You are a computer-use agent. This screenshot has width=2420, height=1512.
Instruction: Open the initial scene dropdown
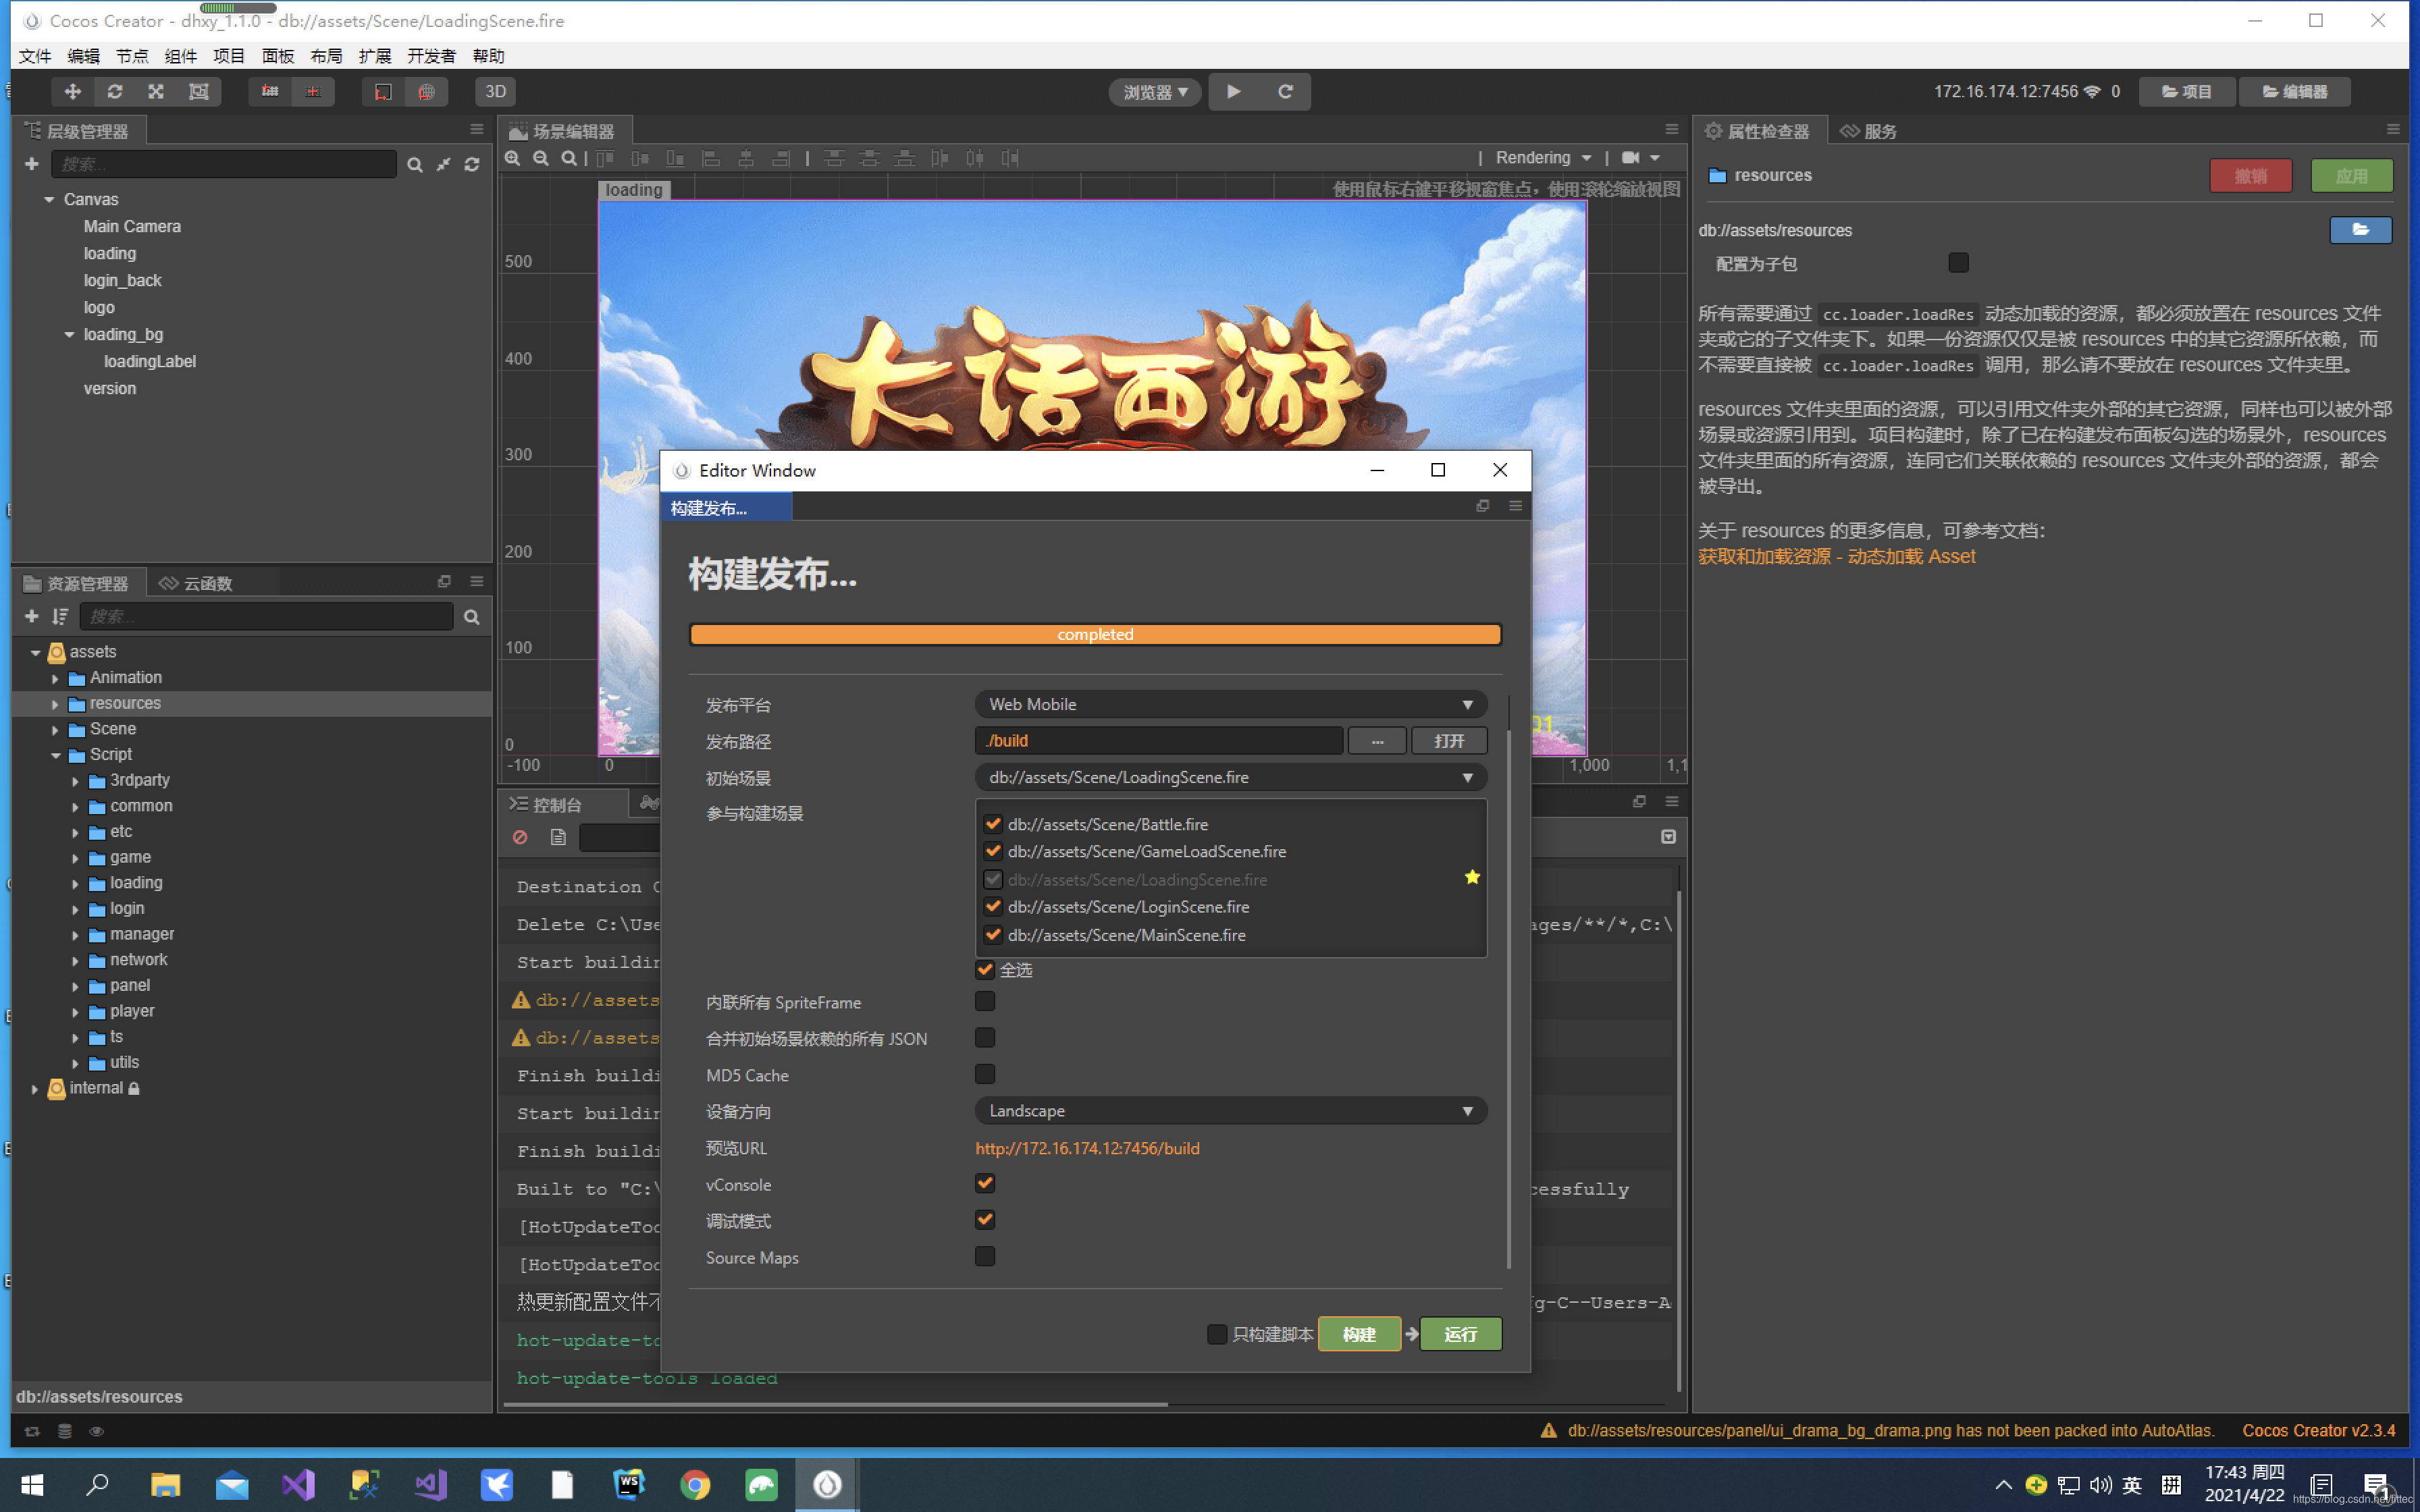1231,777
